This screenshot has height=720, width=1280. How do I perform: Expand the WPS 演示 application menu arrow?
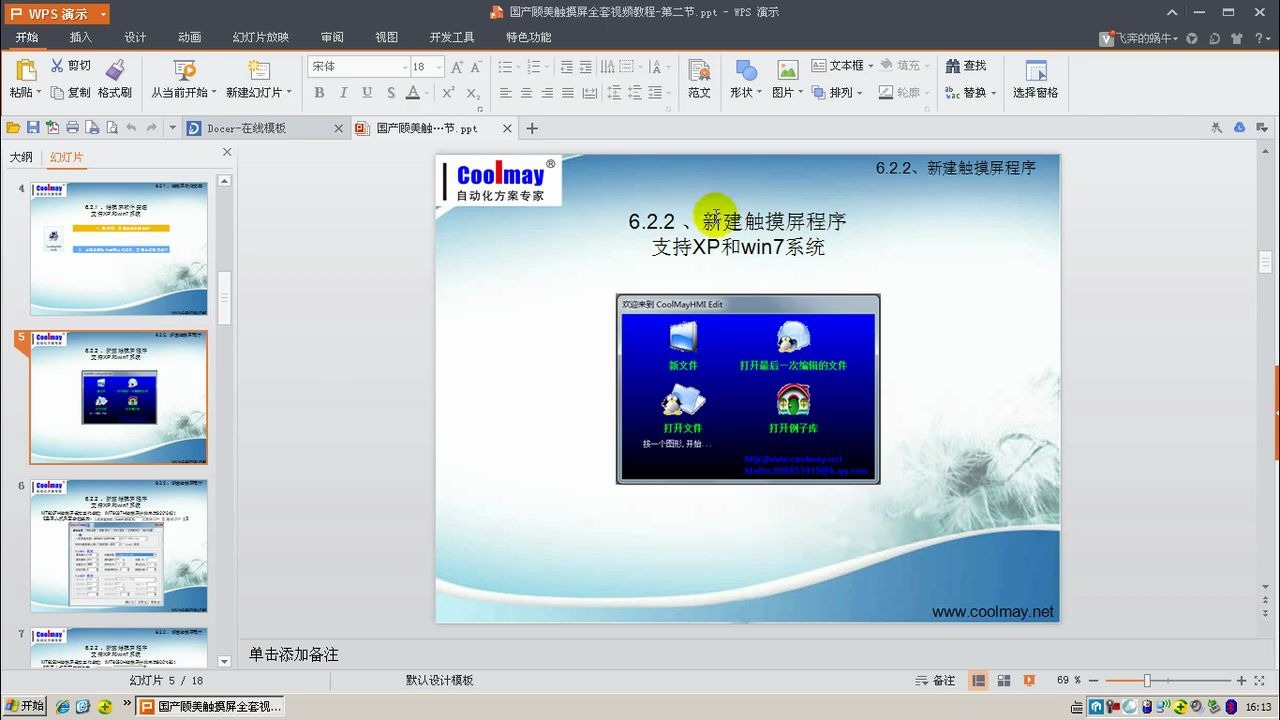point(103,14)
